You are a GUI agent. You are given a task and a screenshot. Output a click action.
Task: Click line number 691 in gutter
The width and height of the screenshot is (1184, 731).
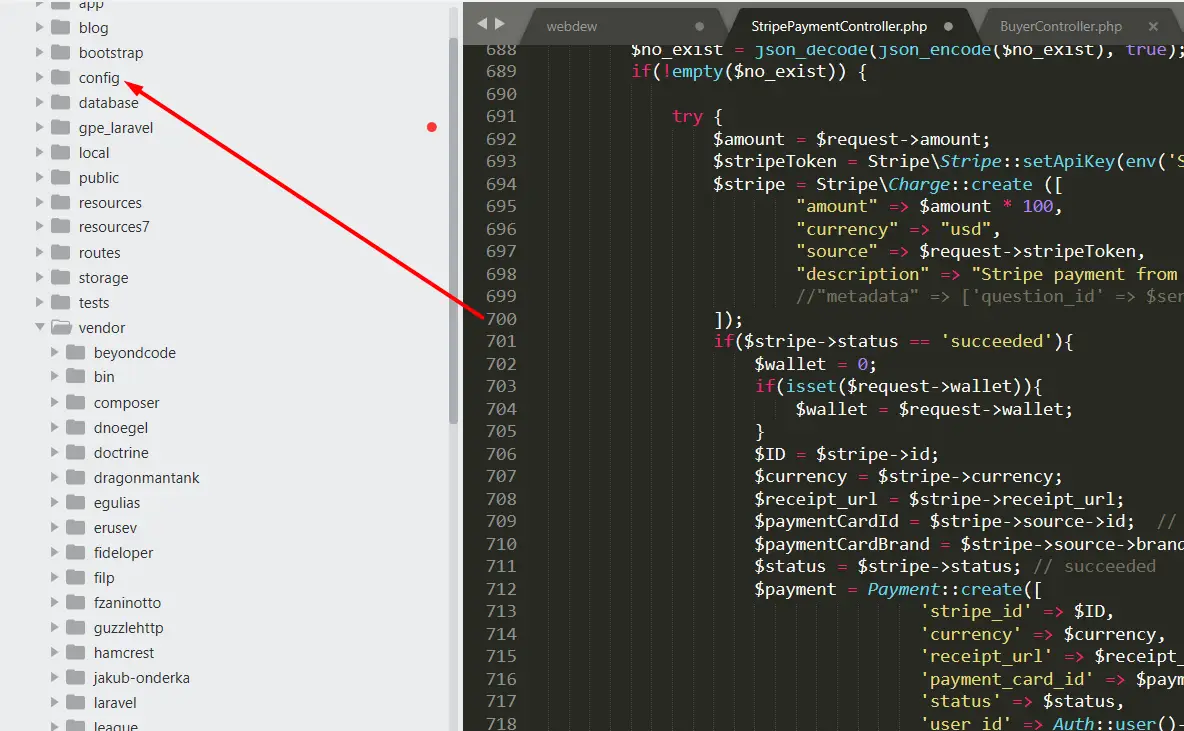pyautogui.click(x=501, y=116)
